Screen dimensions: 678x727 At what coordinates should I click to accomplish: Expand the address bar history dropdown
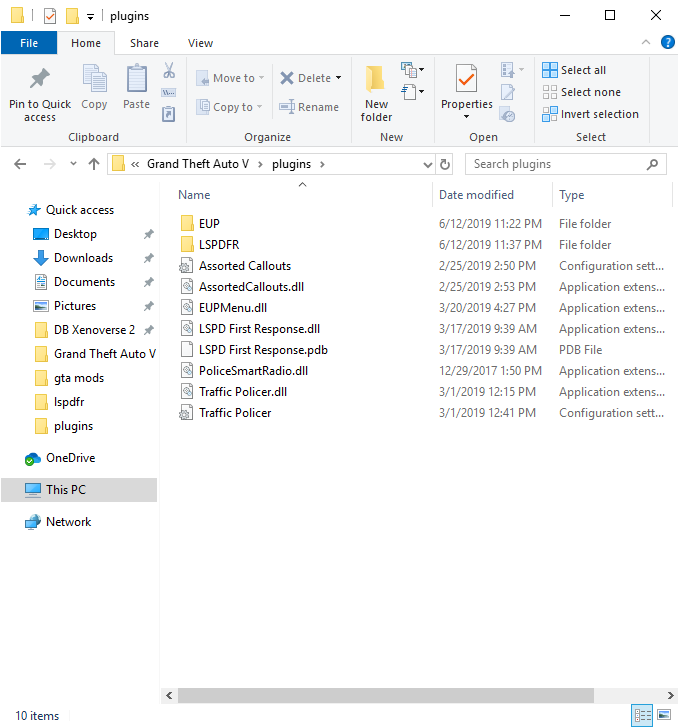[x=428, y=164]
